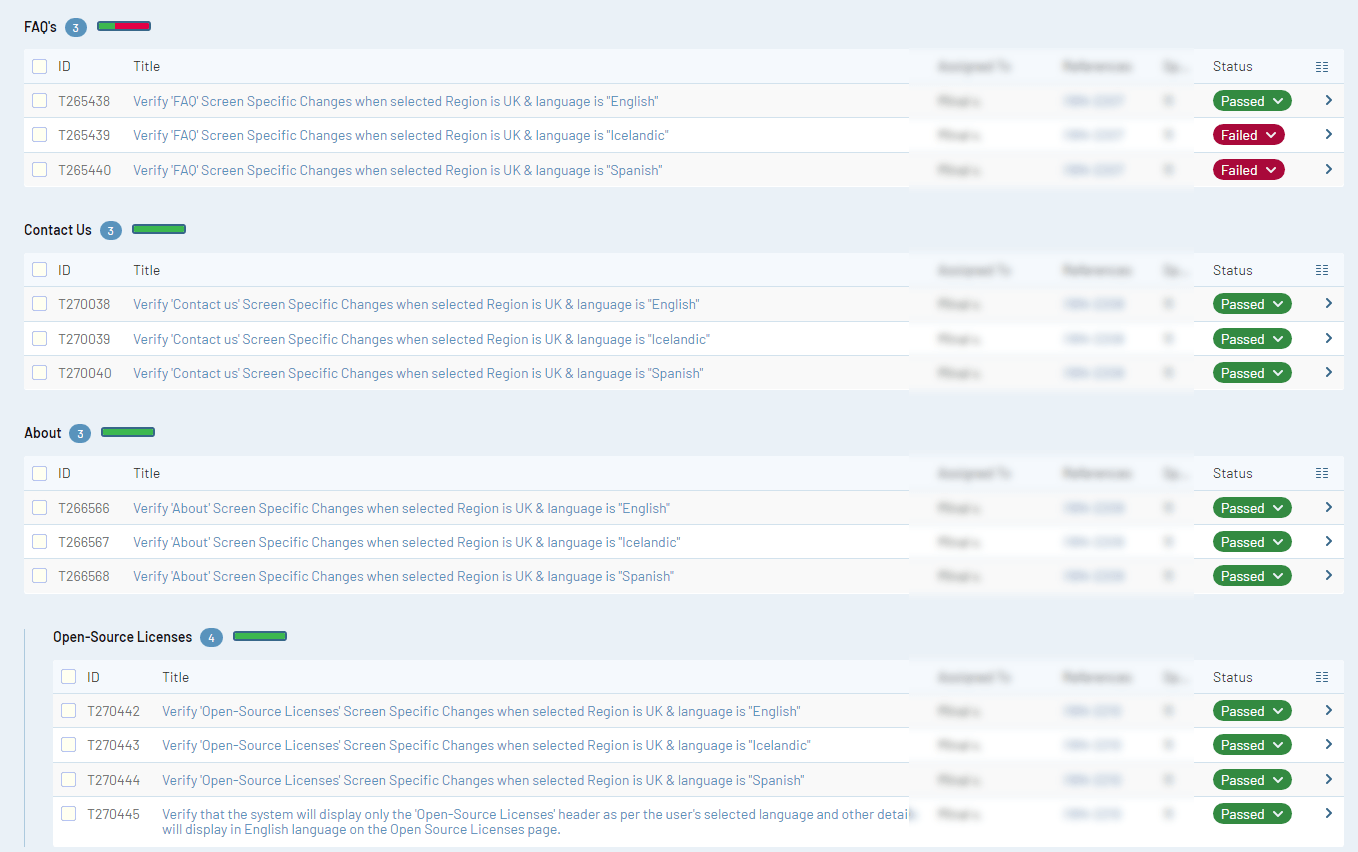
Task: Click the Open-Source Licenses section heading
Action: (x=122, y=637)
